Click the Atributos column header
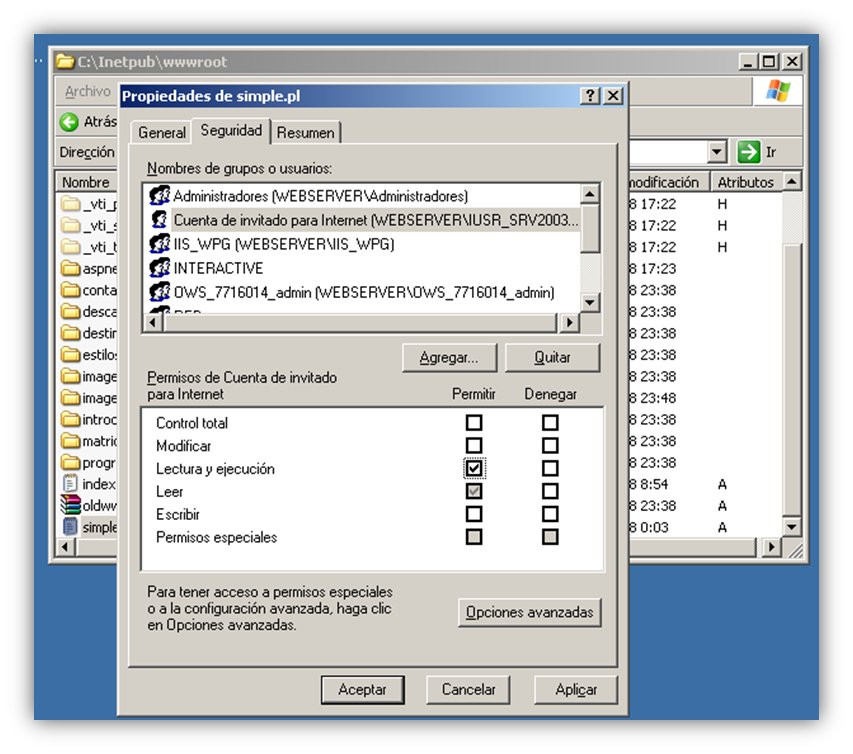This screenshot has height=754, width=853. tap(746, 182)
